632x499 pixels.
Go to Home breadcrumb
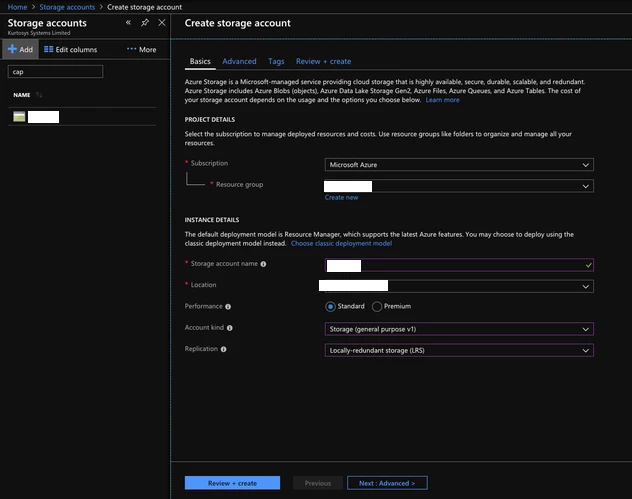click(17, 7)
